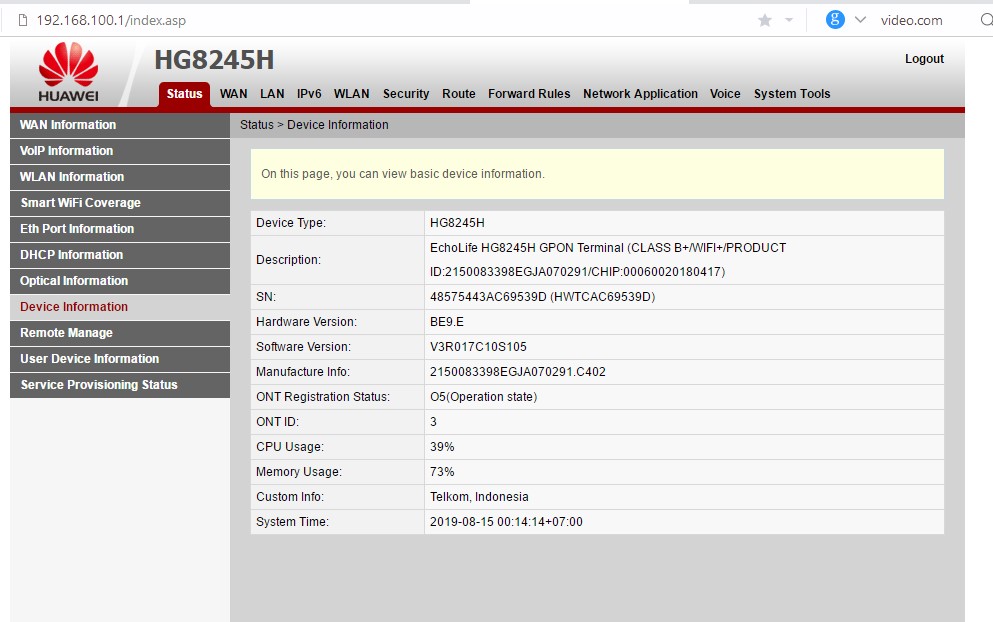Select the Status tab

pyautogui.click(x=184, y=94)
